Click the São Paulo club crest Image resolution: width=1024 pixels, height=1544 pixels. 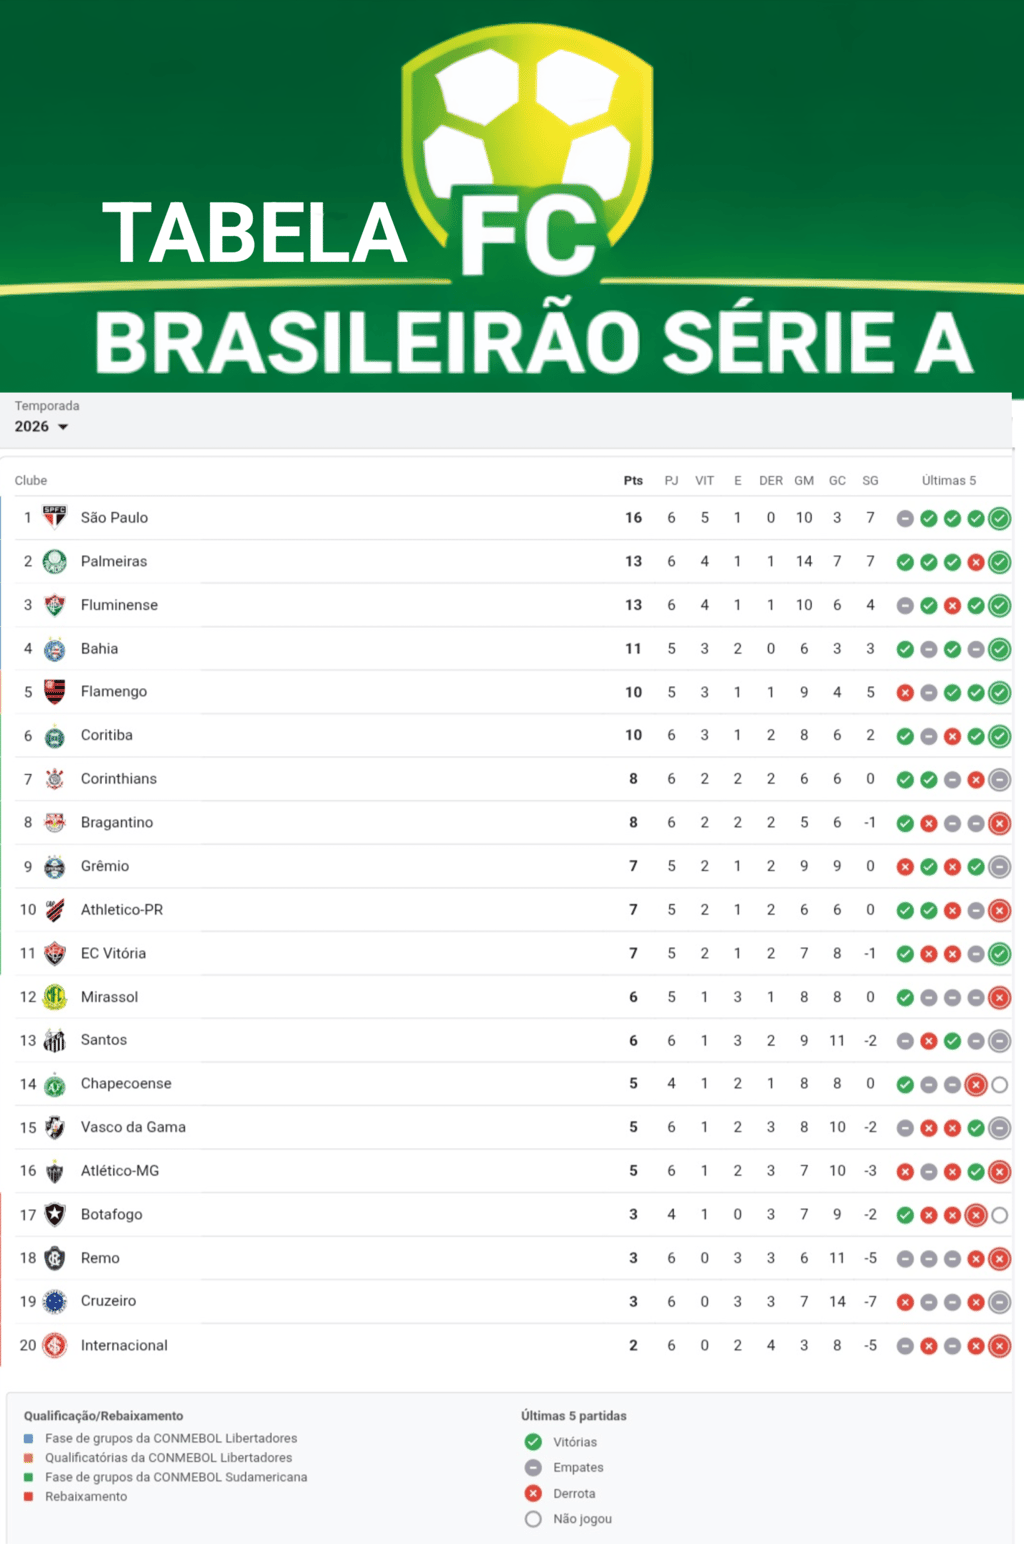[x=55, y=517]
